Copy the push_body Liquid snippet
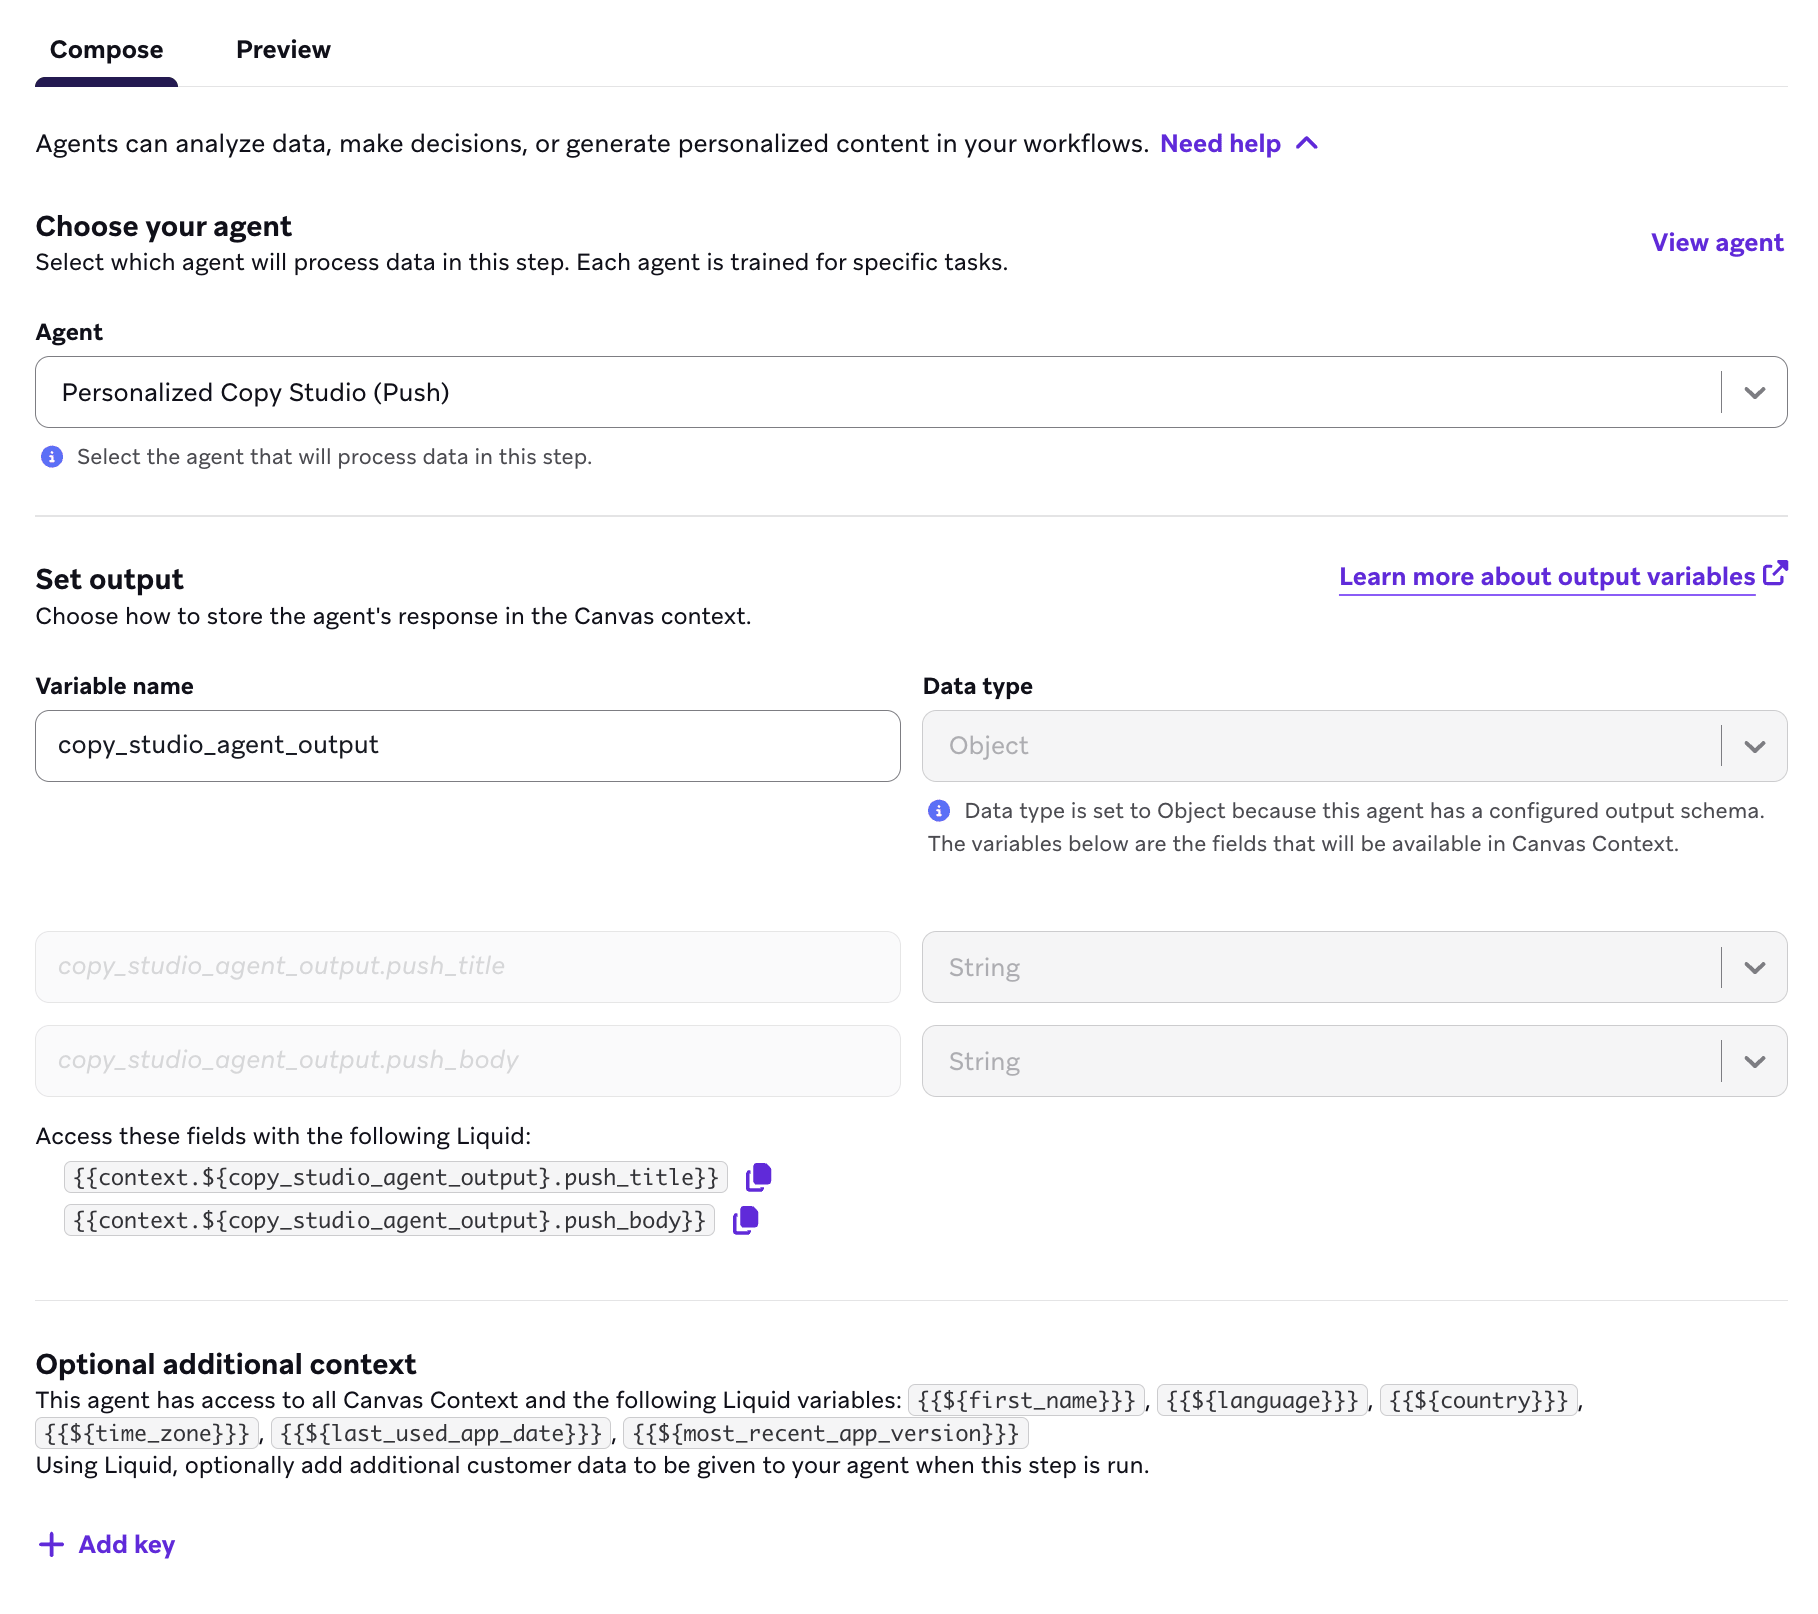1818x1614 pixels. click(x=744, y=1220)
